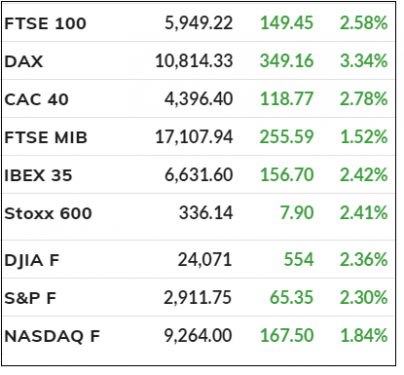The image size is (404, 375).
Task: Click CAC 40 change value 118.77
Action: pos(287,99)
